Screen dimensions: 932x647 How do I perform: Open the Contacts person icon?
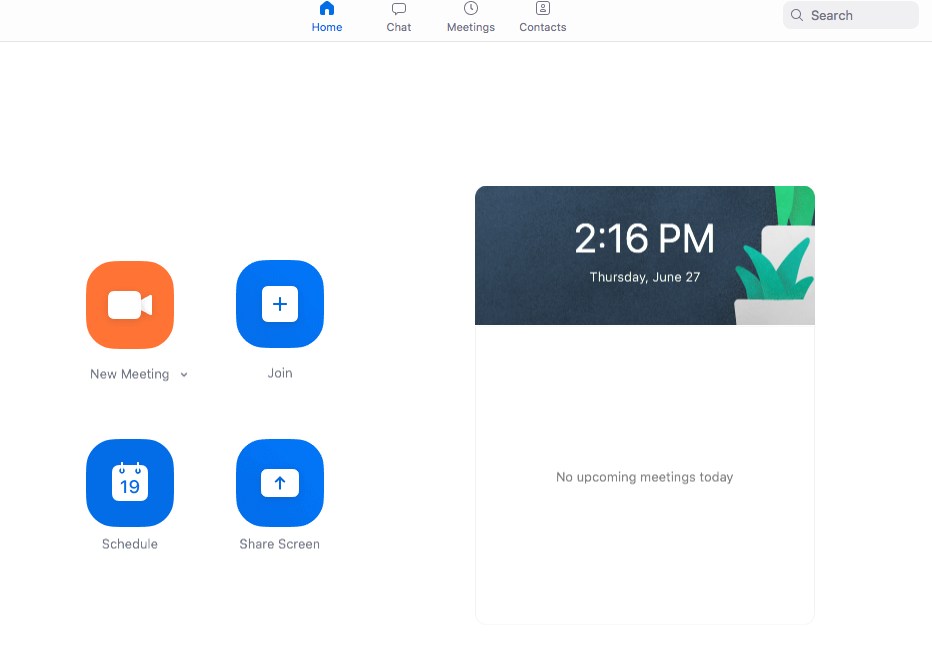pyautogui.click(x=543, y=9)
